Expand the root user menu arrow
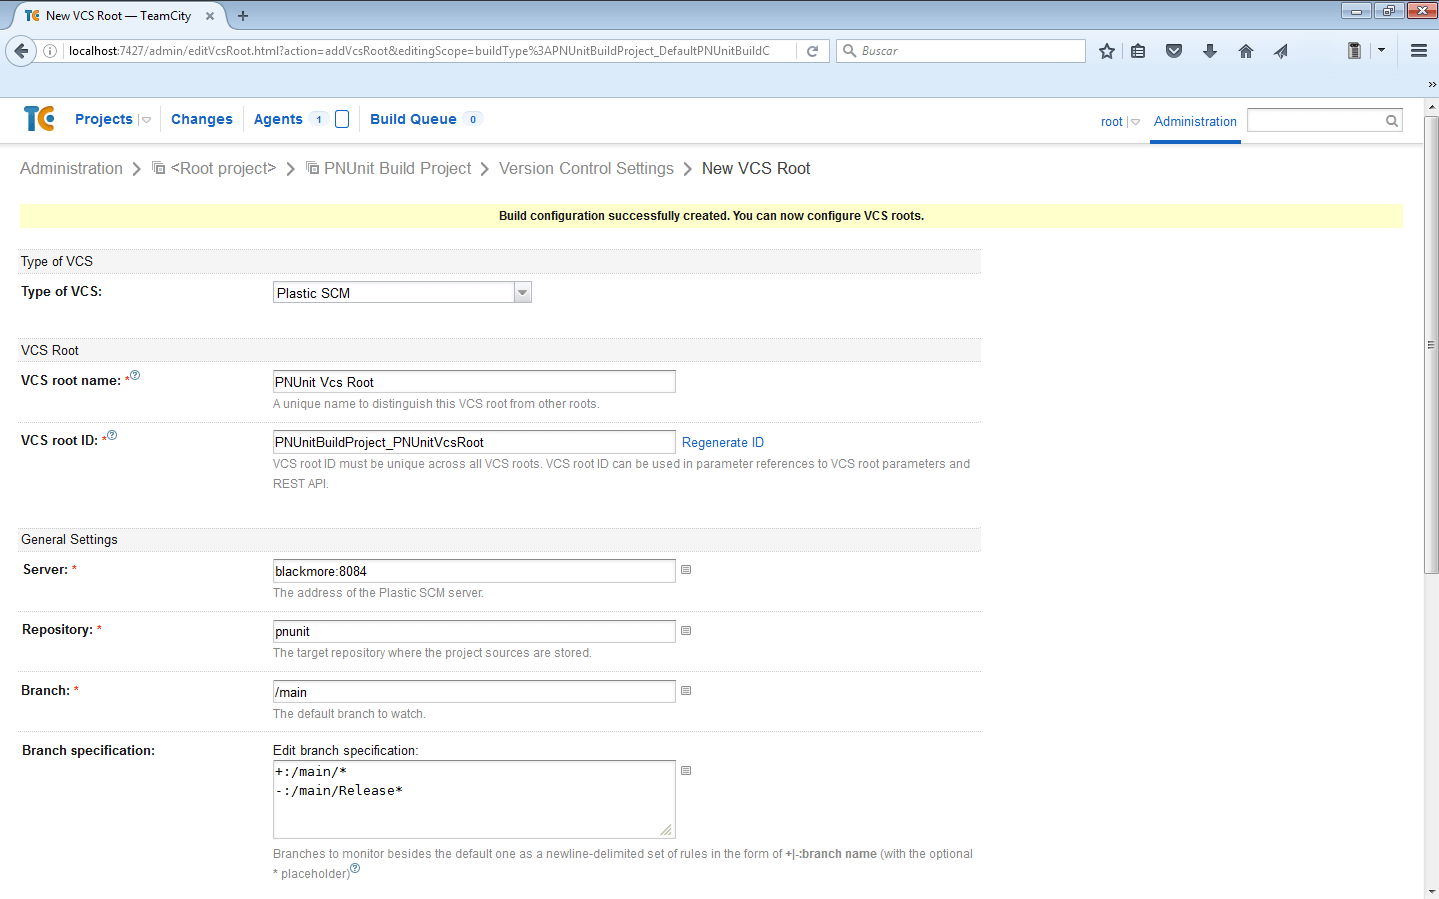Viewport: 1439px width, 899px height. click(x=1135, y=122)
